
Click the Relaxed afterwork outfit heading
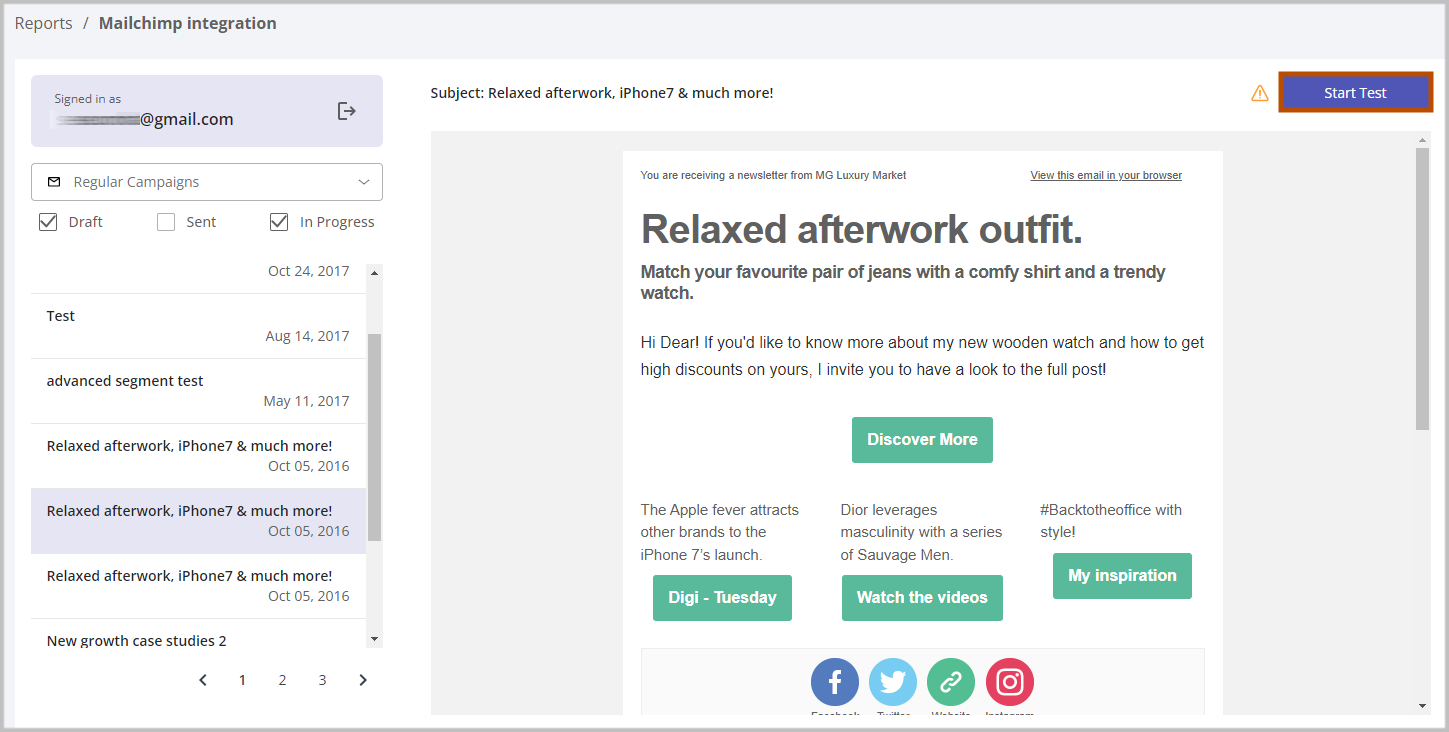click(x=861, y=230)
